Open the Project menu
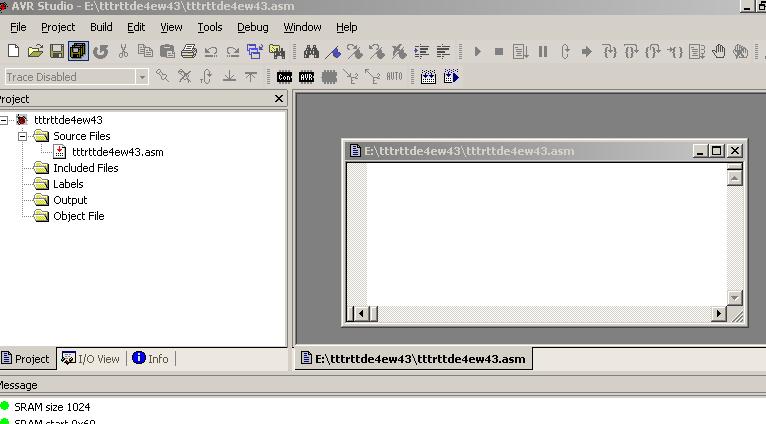The image size is (766, 424). [58, 27]
